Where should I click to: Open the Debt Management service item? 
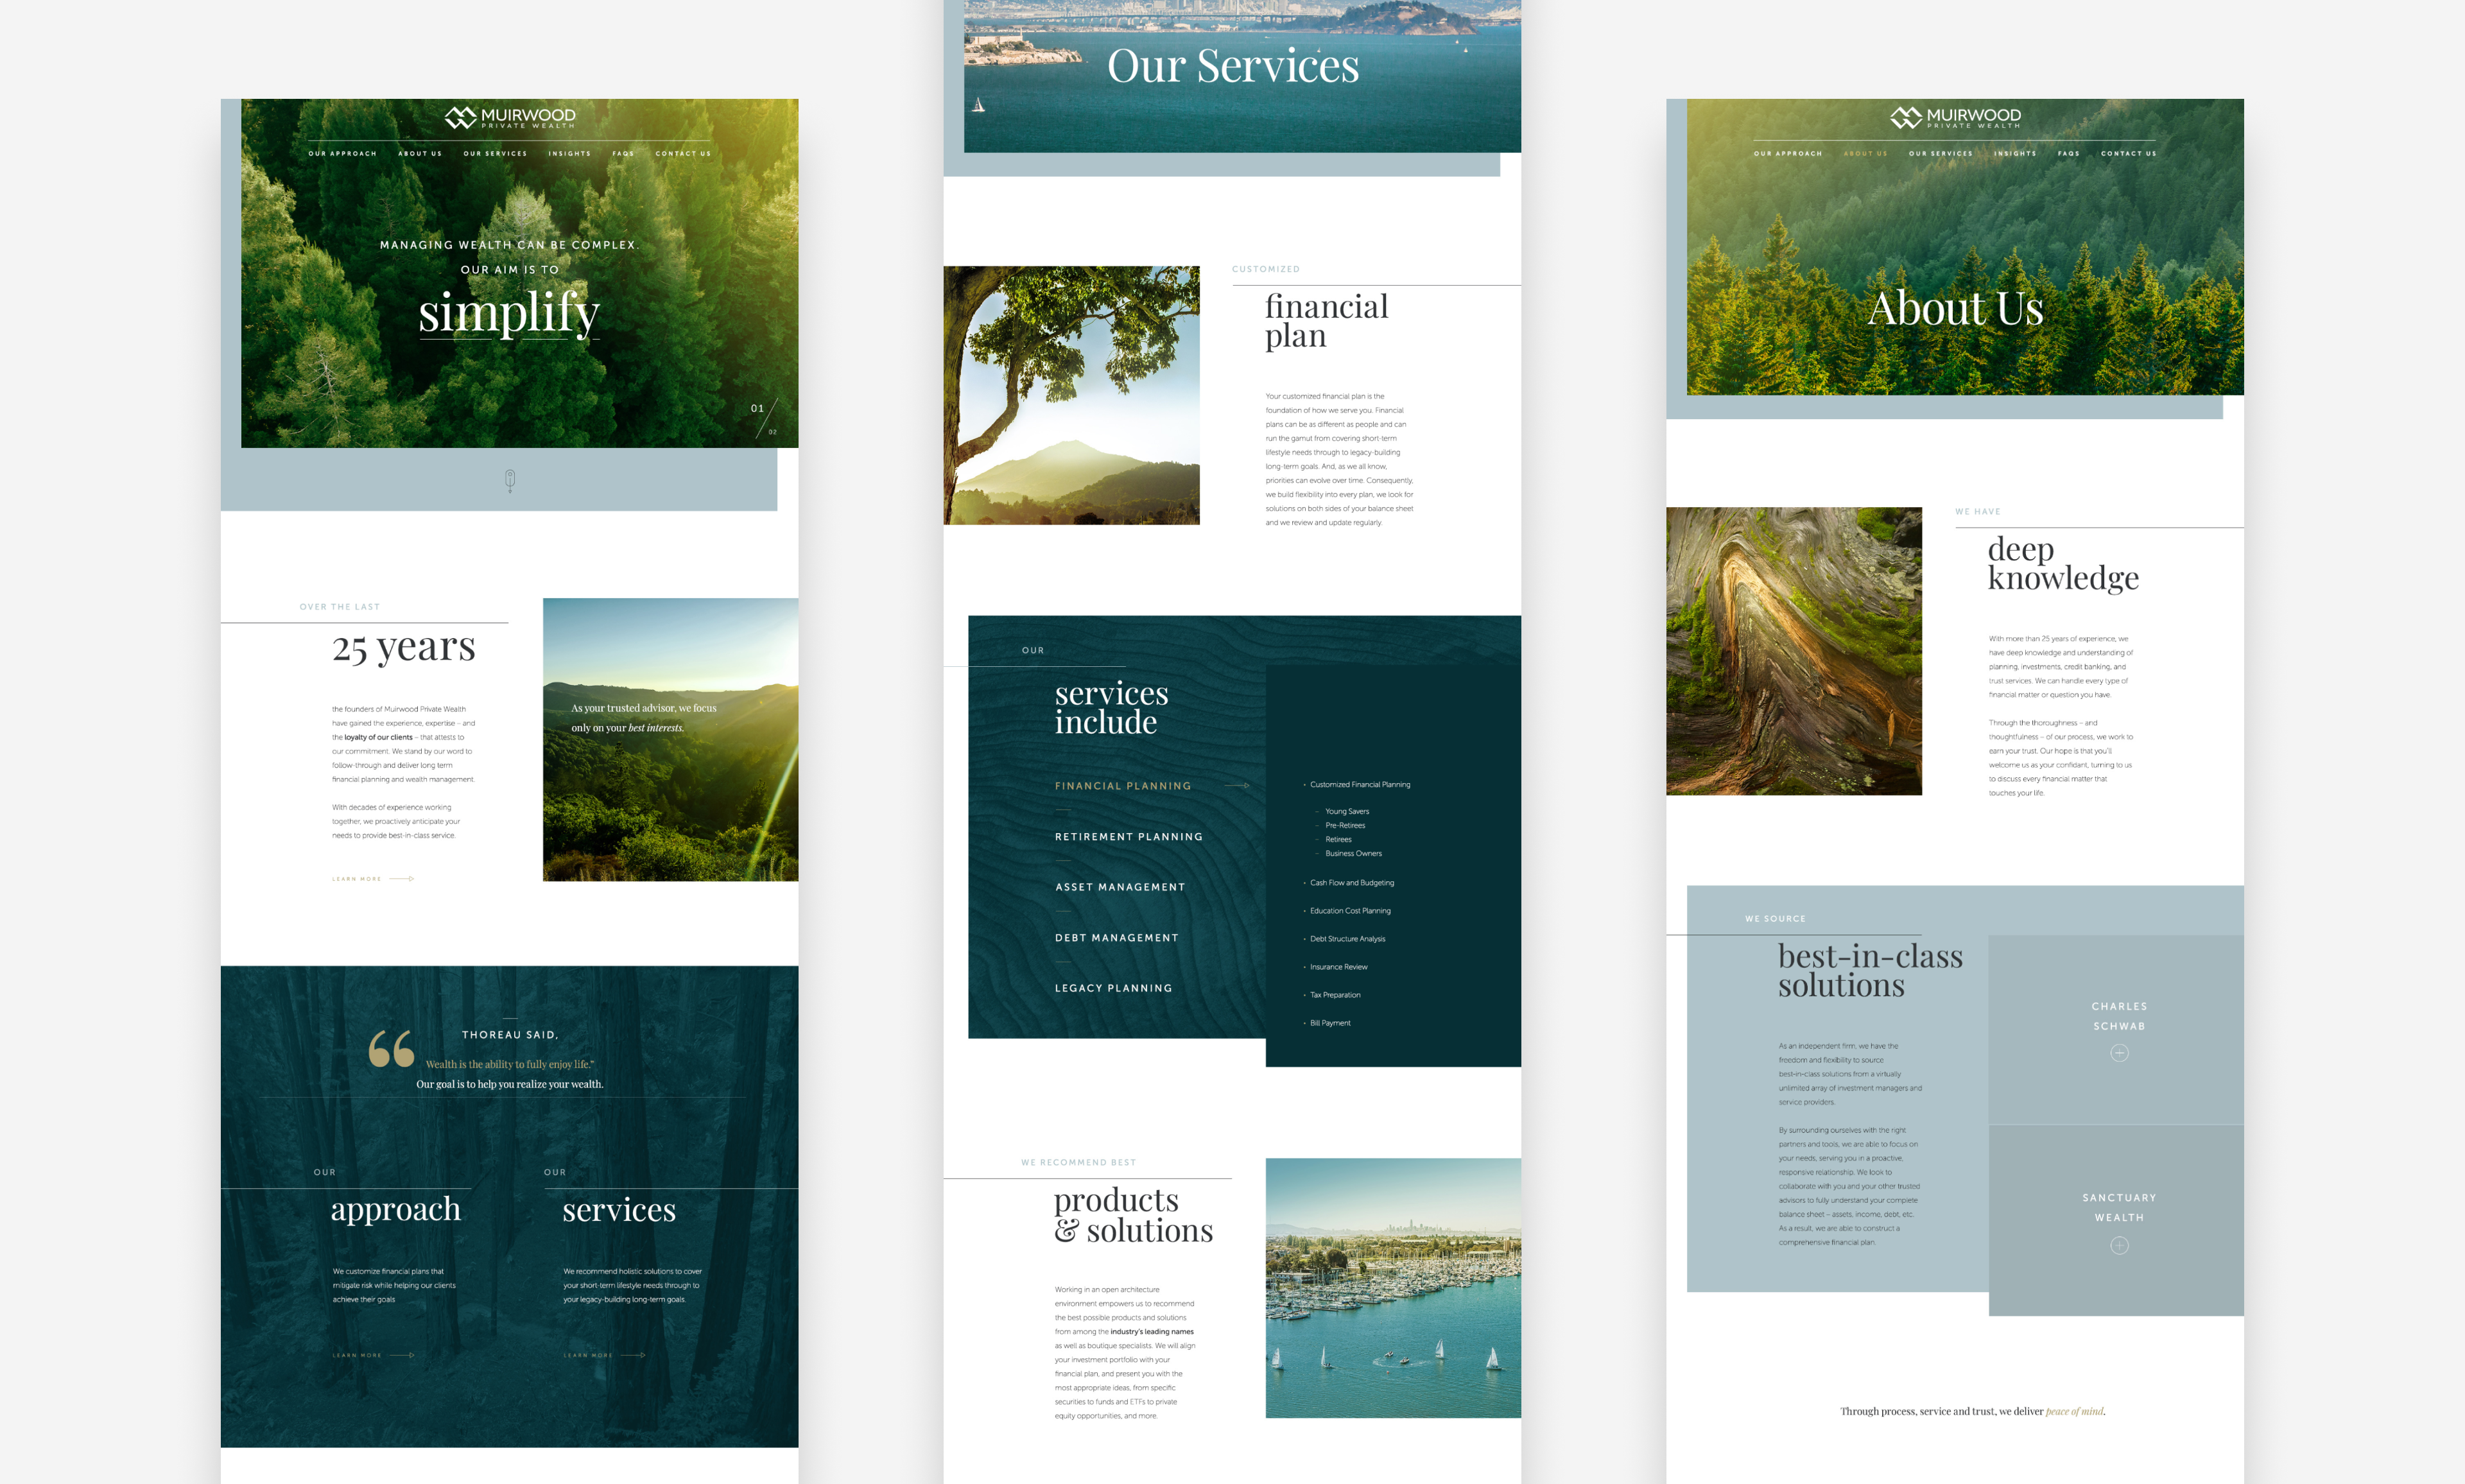1116,938
